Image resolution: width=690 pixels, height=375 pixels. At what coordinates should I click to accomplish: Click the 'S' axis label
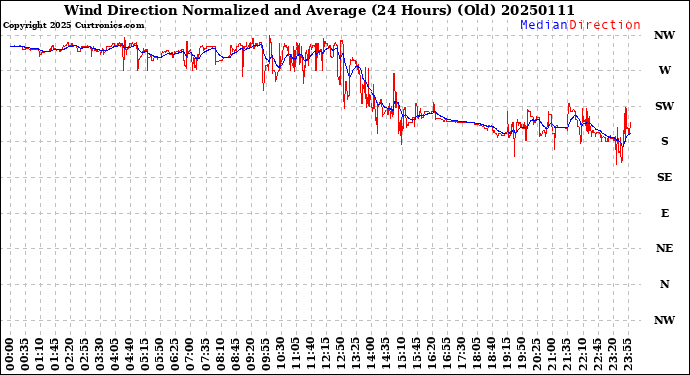point(664,141)
